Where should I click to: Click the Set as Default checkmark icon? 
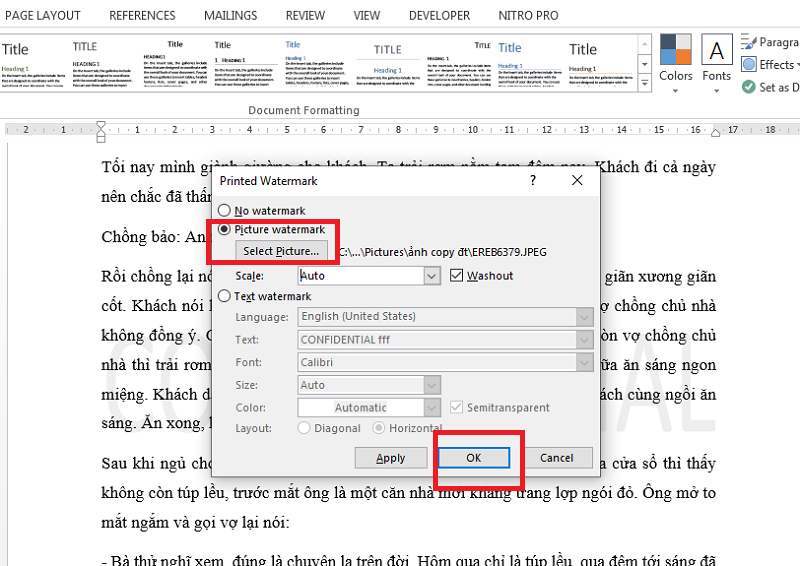coord(748,87)
